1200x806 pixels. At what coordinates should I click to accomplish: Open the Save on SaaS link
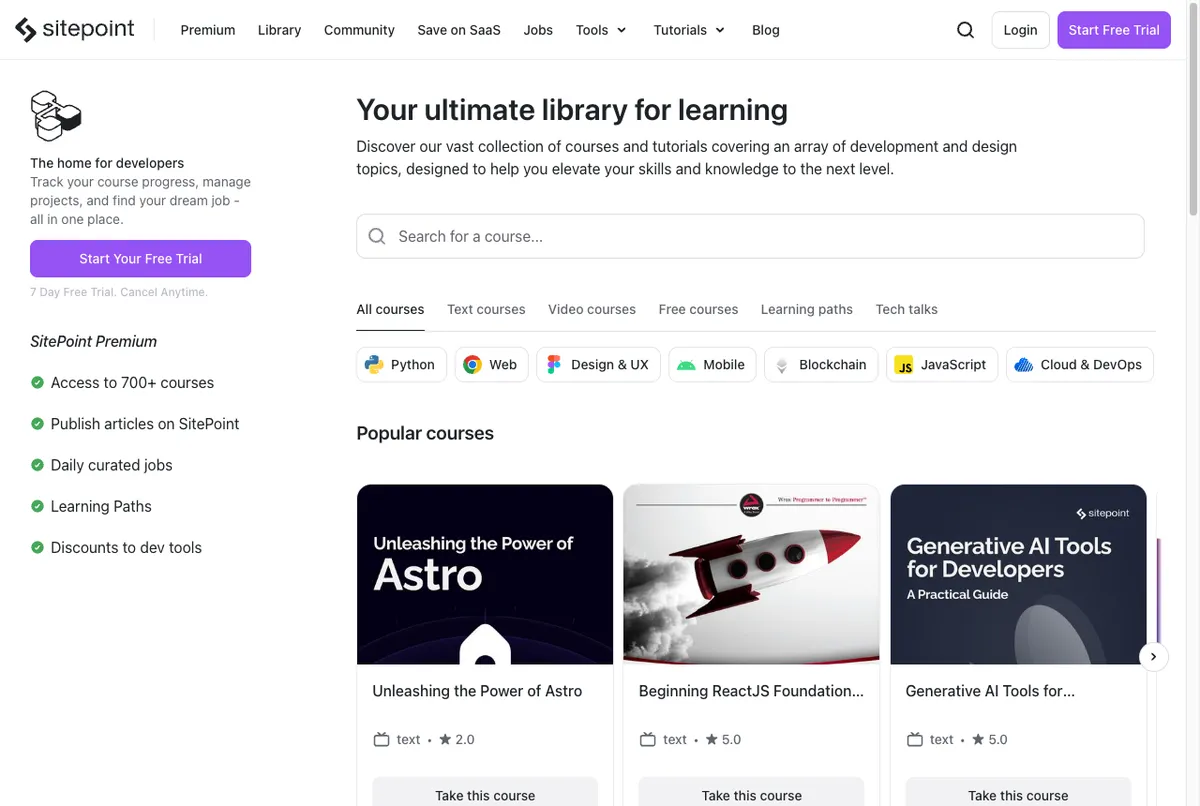tap(459, 30)
